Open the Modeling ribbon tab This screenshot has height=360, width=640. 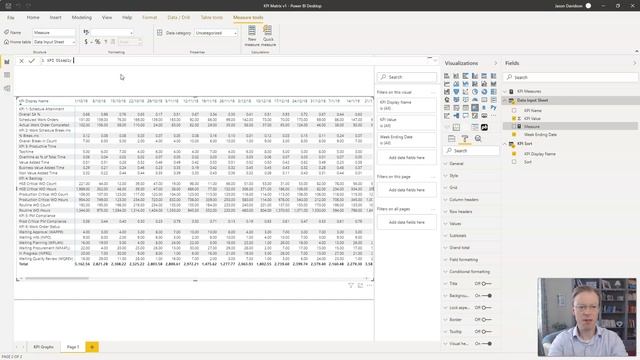coord(82,18)
